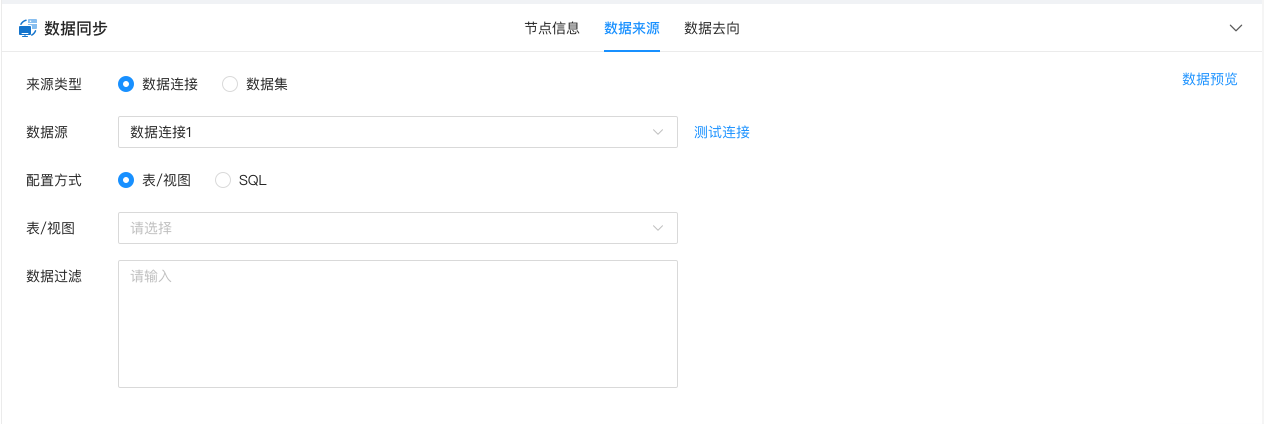Click the 数据同步 panel title
This screenshot has height=424, width=1264.
tap(76, 28)
